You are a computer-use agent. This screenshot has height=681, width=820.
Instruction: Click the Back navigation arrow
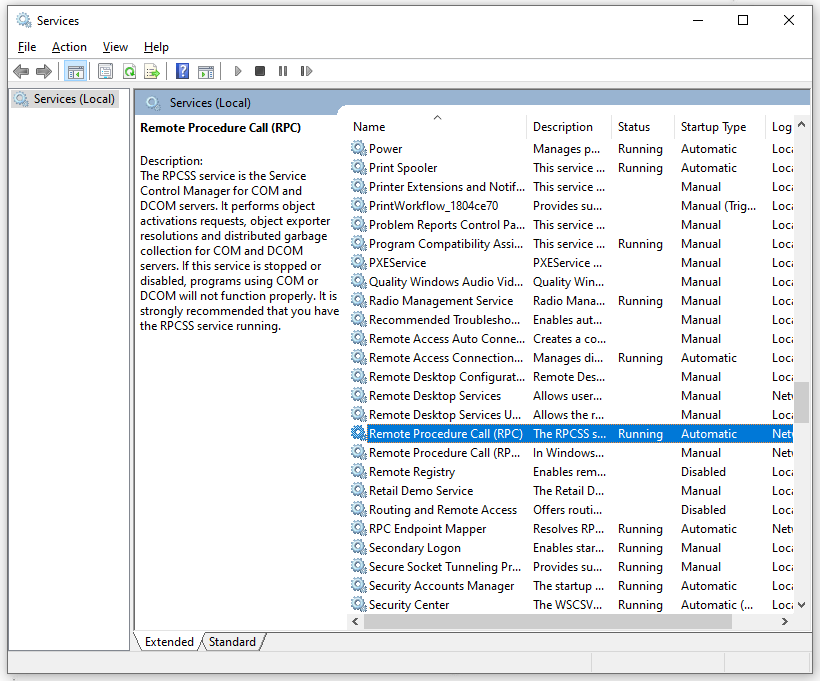pyautogui.click(x=21, y=71)
